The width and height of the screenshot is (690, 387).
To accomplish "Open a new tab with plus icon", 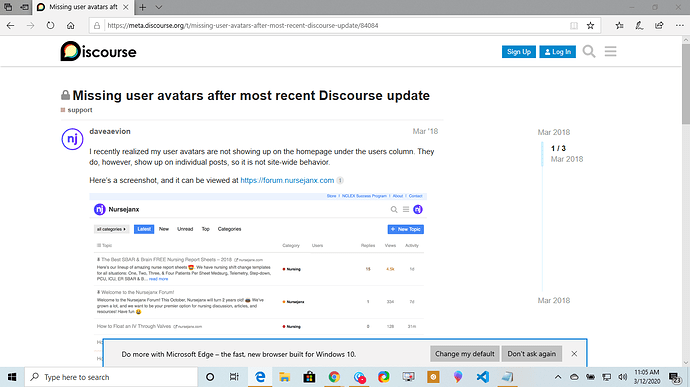I will [143, 7].
